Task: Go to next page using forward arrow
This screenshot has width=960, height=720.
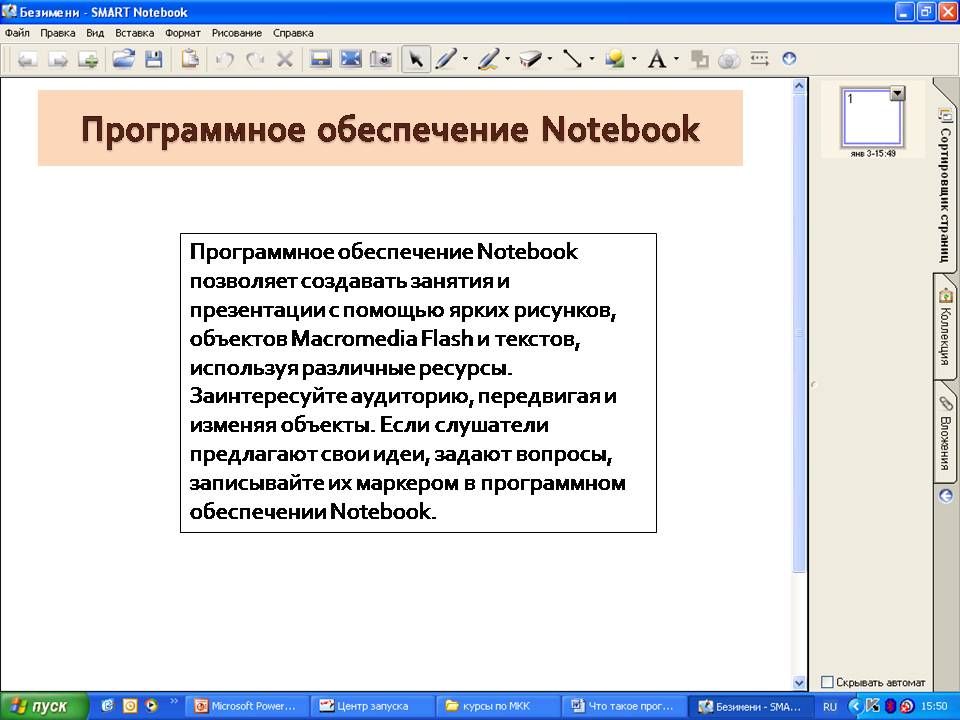Action: pos(57,59)
